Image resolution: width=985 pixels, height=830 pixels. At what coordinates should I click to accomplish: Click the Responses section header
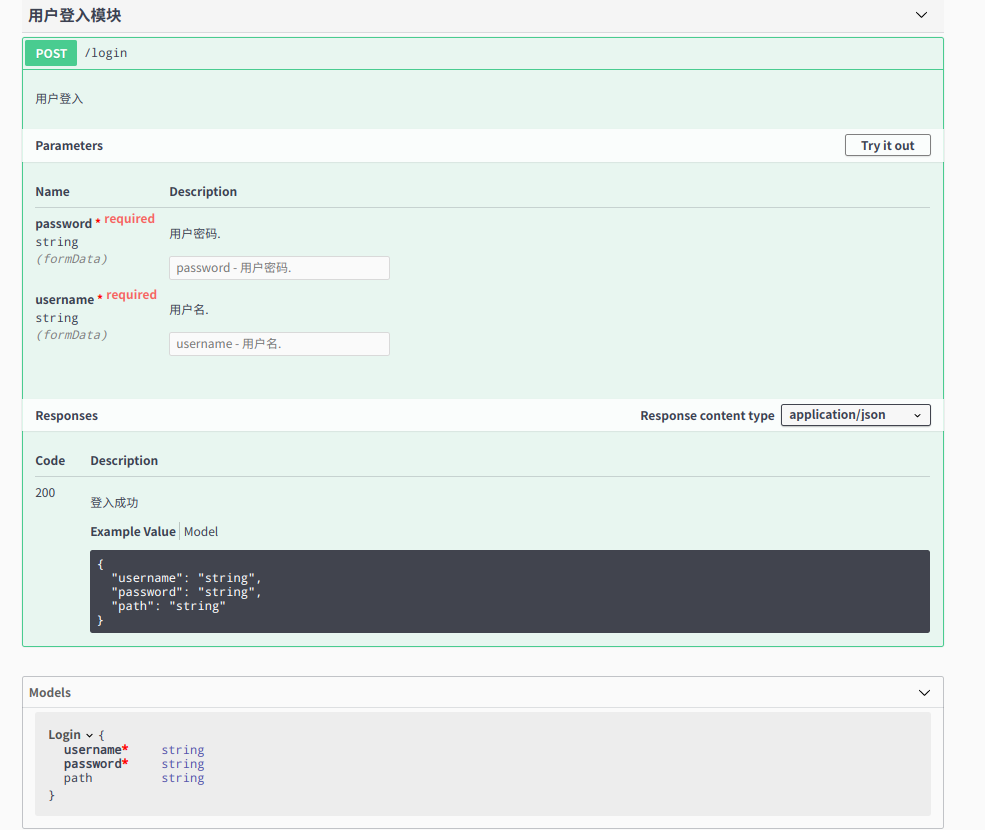pyautogui.click(x=67, y=415)
